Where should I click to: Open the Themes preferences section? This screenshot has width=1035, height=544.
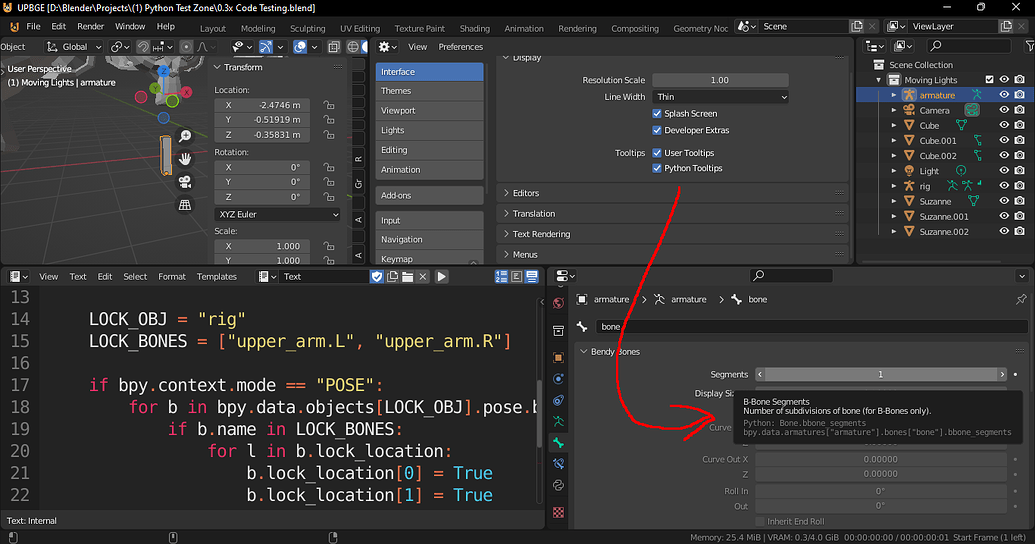coord(430,91)
